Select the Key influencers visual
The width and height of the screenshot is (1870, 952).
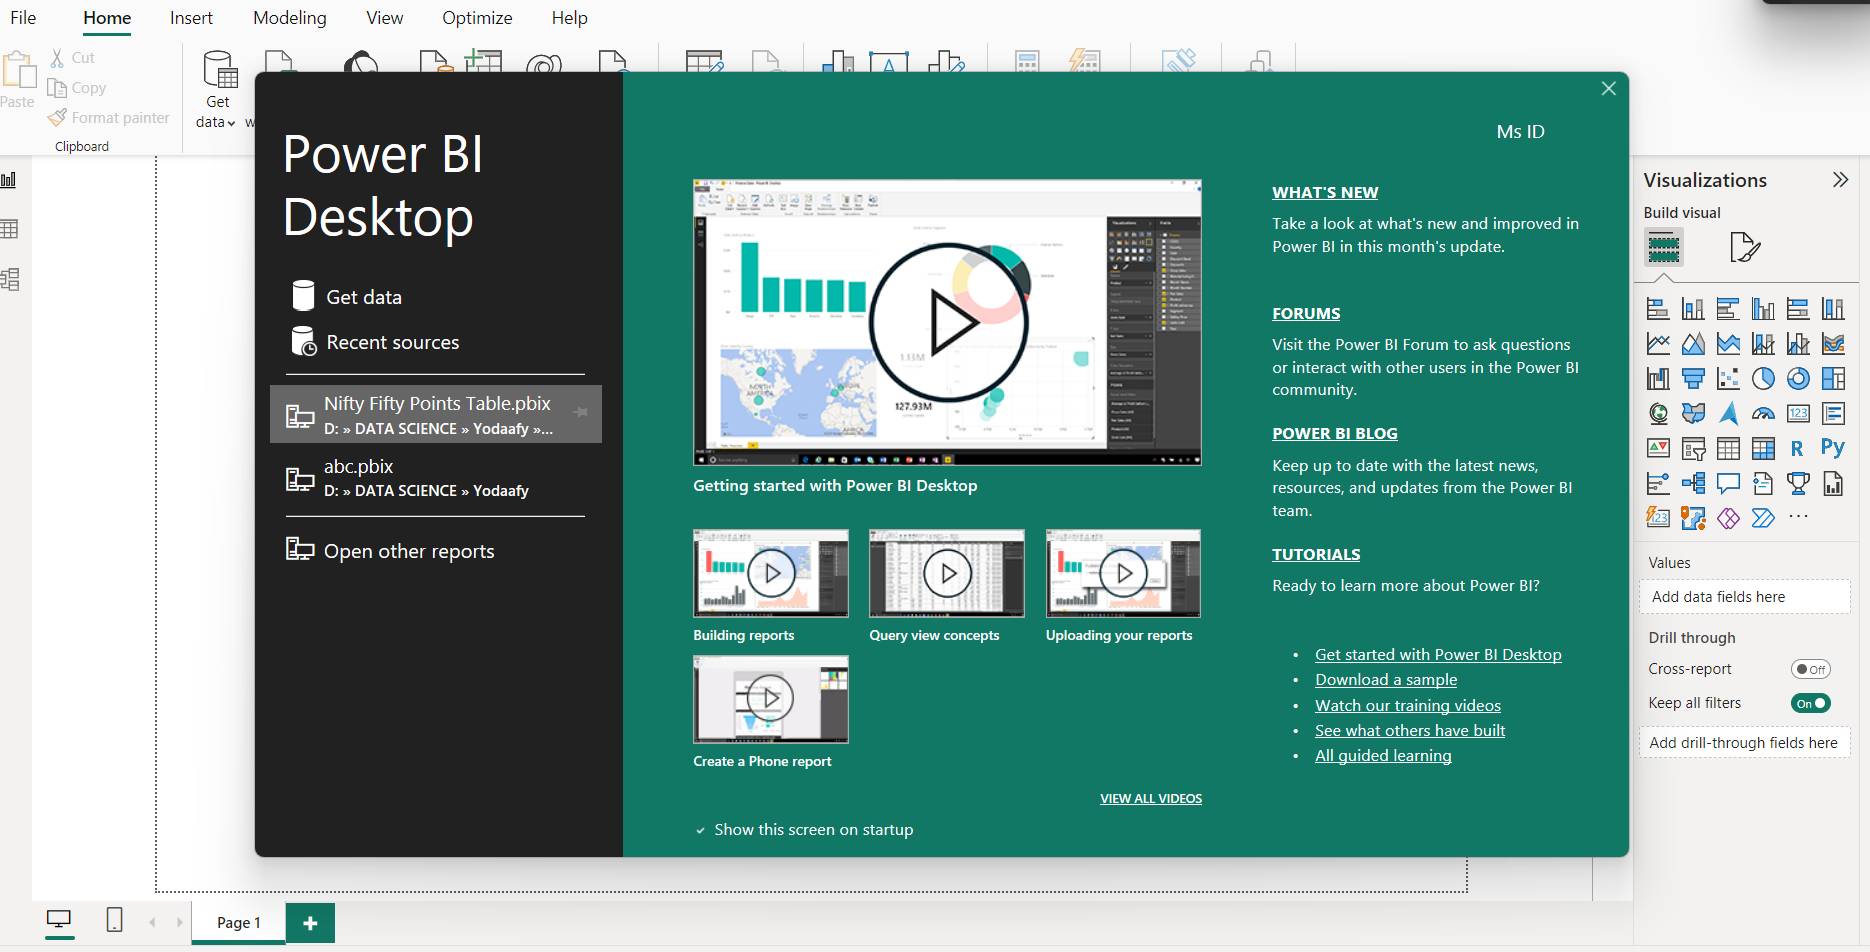coord(1658,484)
